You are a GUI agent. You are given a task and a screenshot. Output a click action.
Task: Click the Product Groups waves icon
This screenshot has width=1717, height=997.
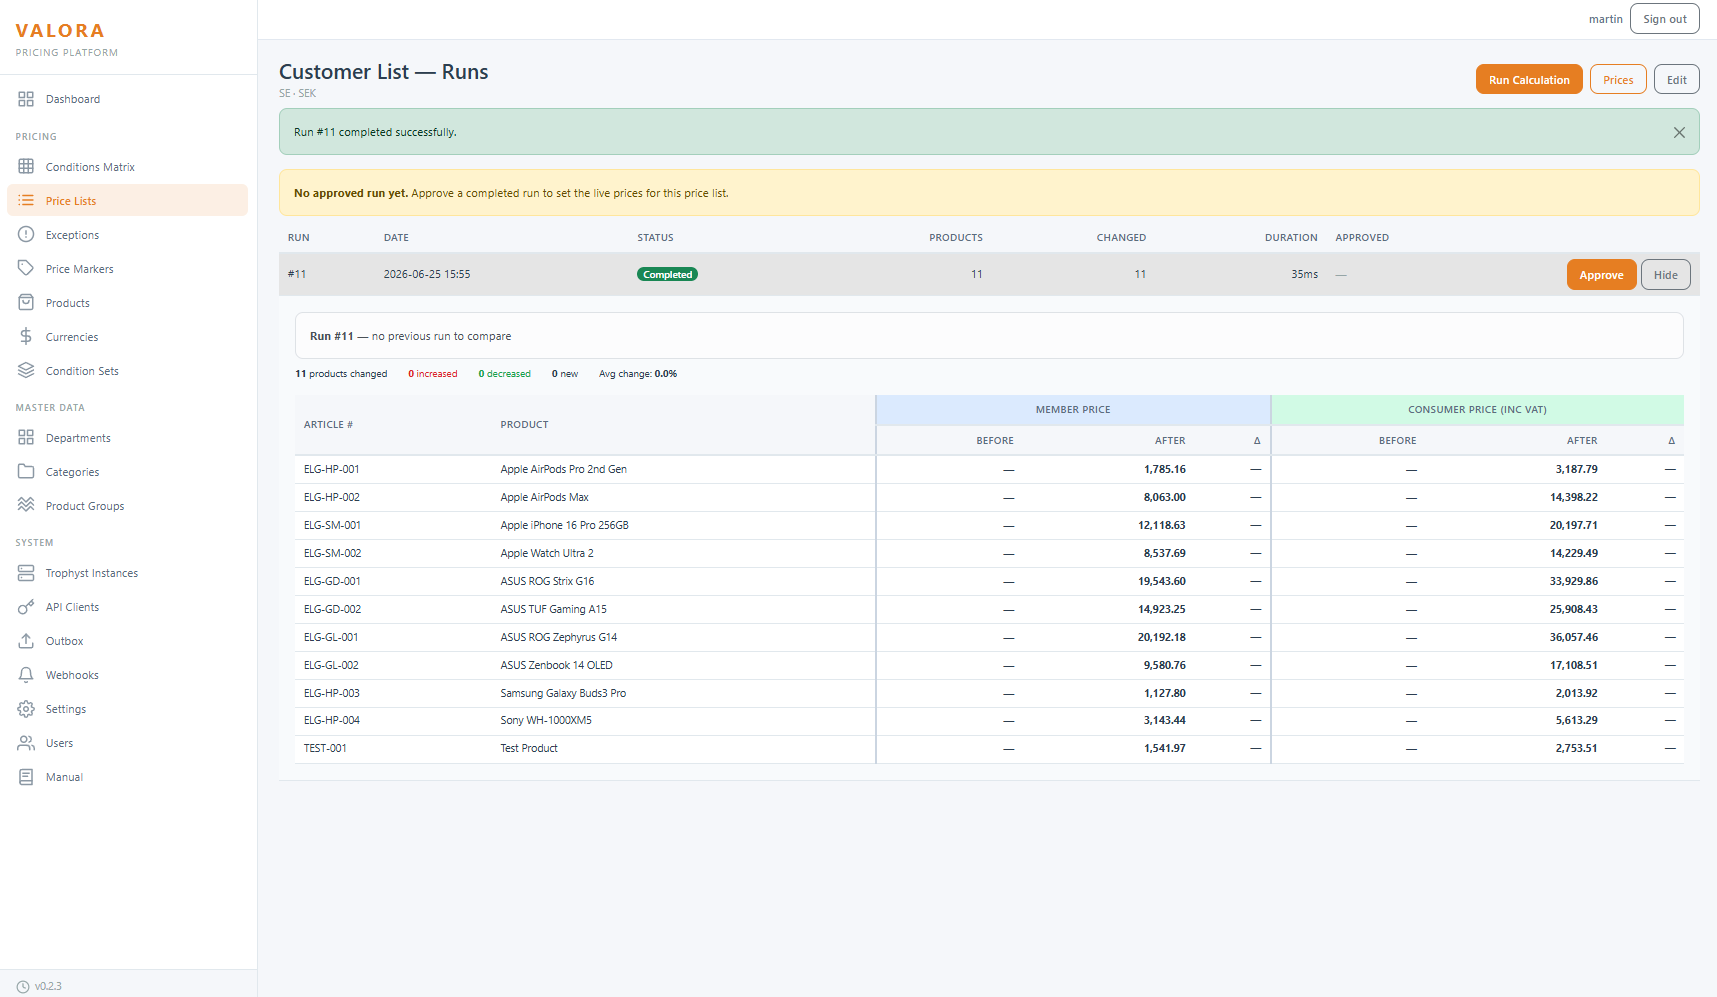tap(26, 506)
